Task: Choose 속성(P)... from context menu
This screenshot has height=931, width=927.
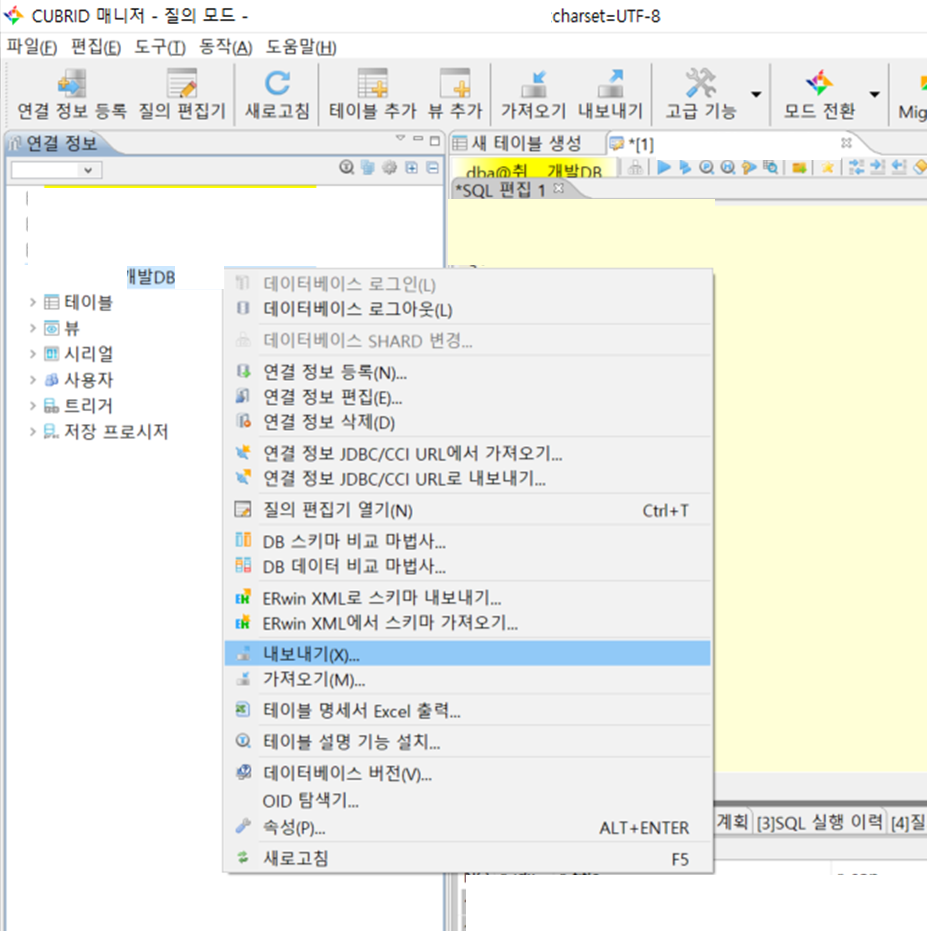Action: click(467, 827)
